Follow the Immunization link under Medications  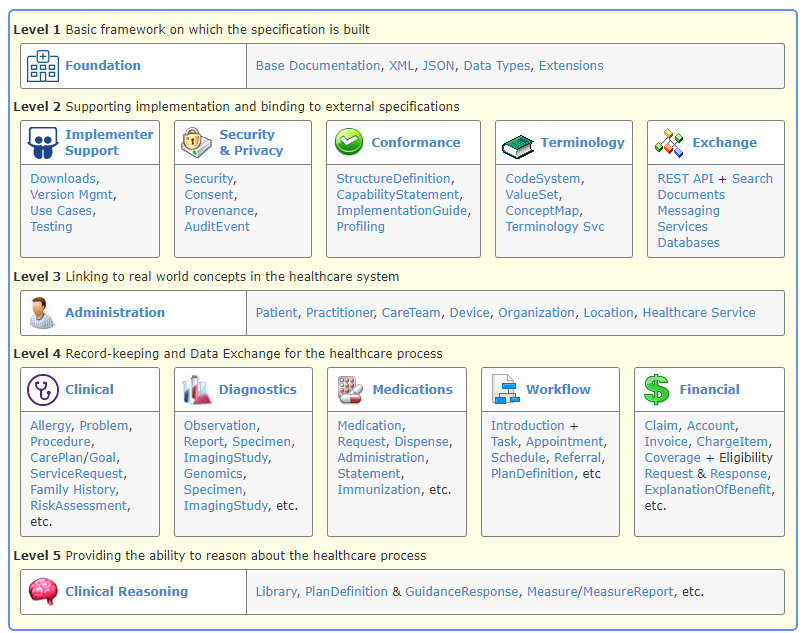pyautogui.click(x=379, y=490)
